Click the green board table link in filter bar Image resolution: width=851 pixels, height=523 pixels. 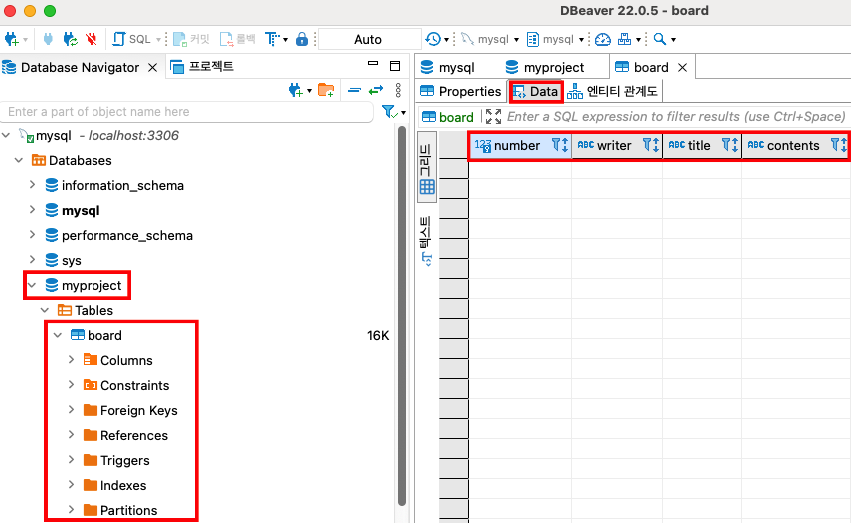(448, 117)
